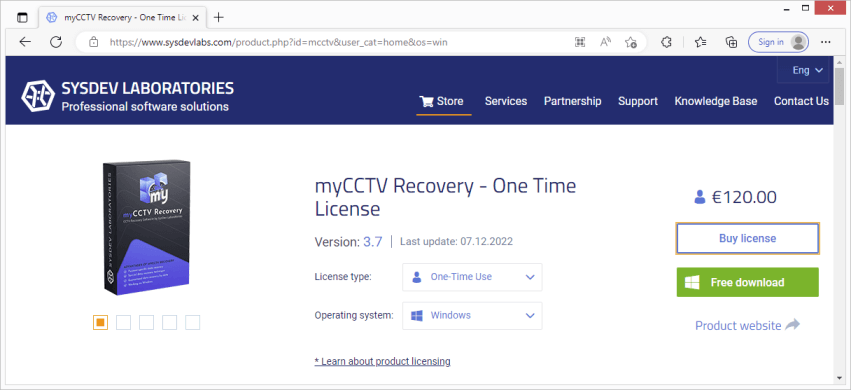Click the SysDev Laboratories hexagon logo
The image size is (851, 390).
(x=38, y=97)
